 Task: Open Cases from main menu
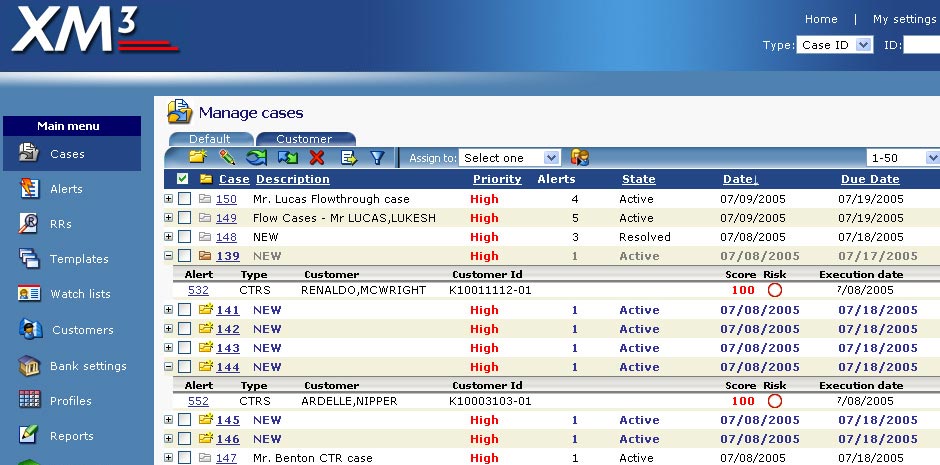72,153
